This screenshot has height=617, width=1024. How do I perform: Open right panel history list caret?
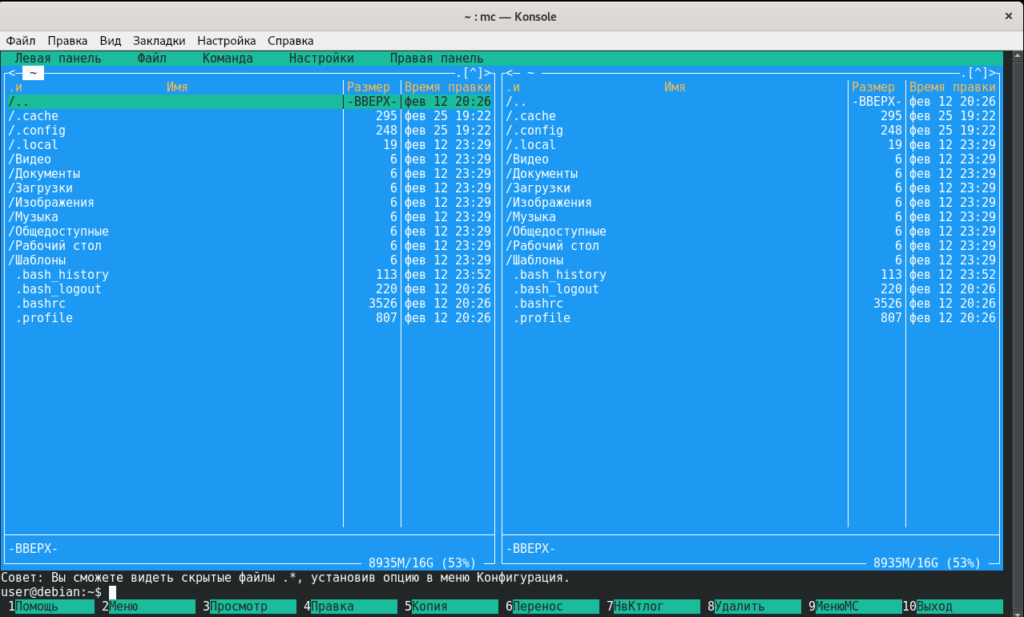click(978, 73)
